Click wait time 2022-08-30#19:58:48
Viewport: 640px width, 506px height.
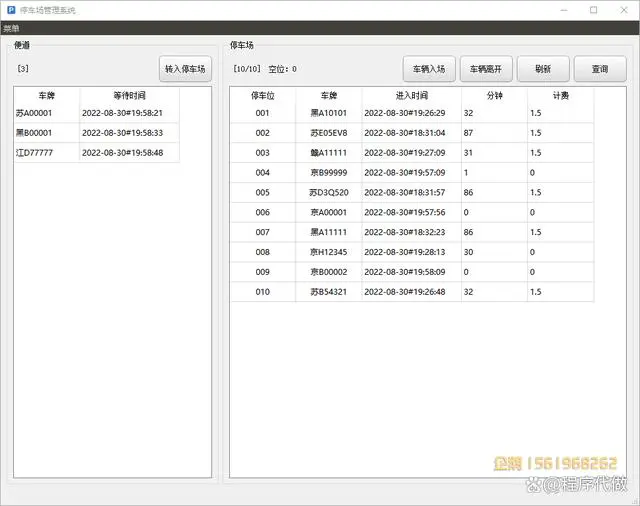click(122, 153)
